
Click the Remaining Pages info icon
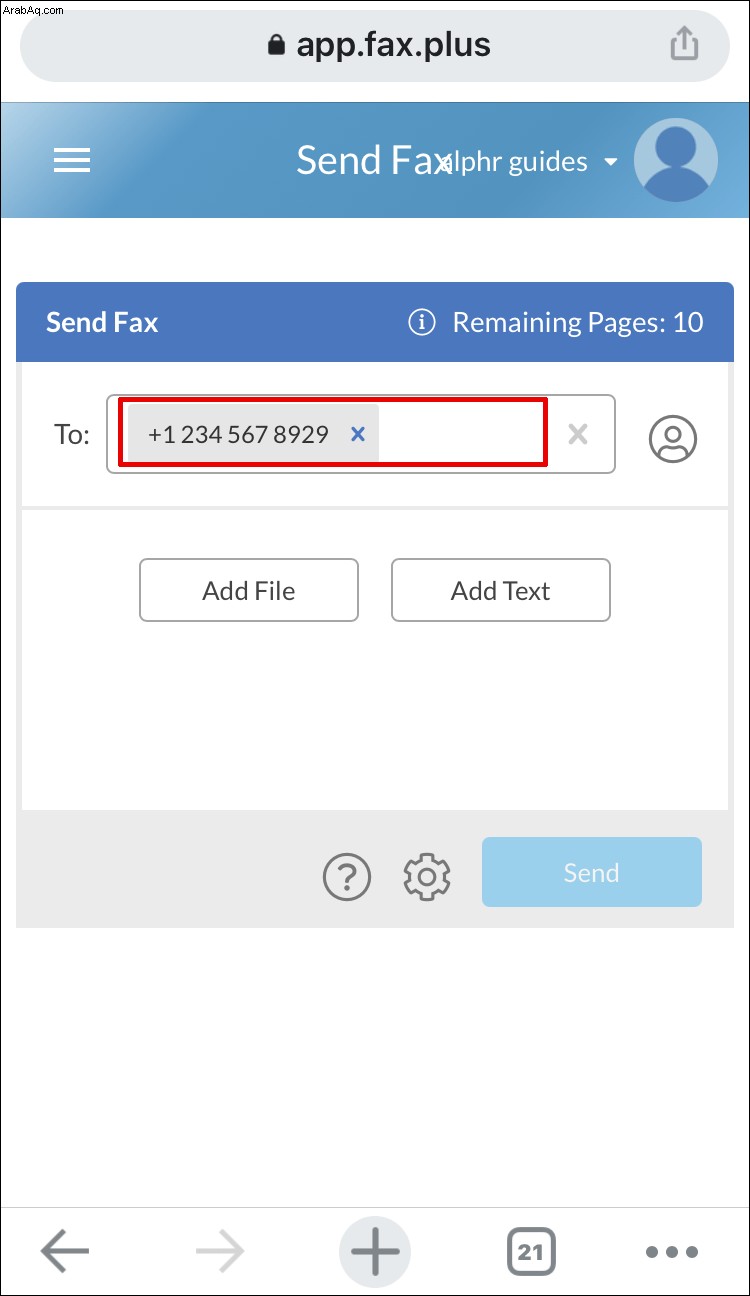point(422,322)
